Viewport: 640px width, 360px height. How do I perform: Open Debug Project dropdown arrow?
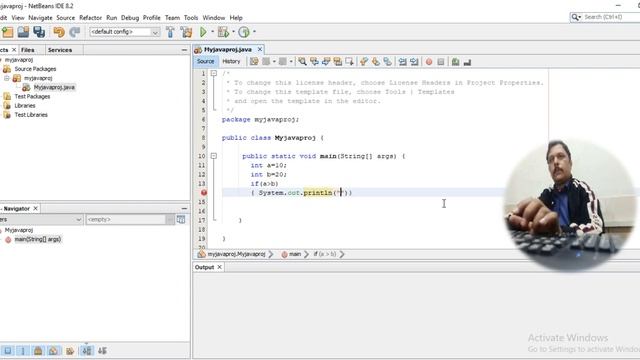coord(233,32)
